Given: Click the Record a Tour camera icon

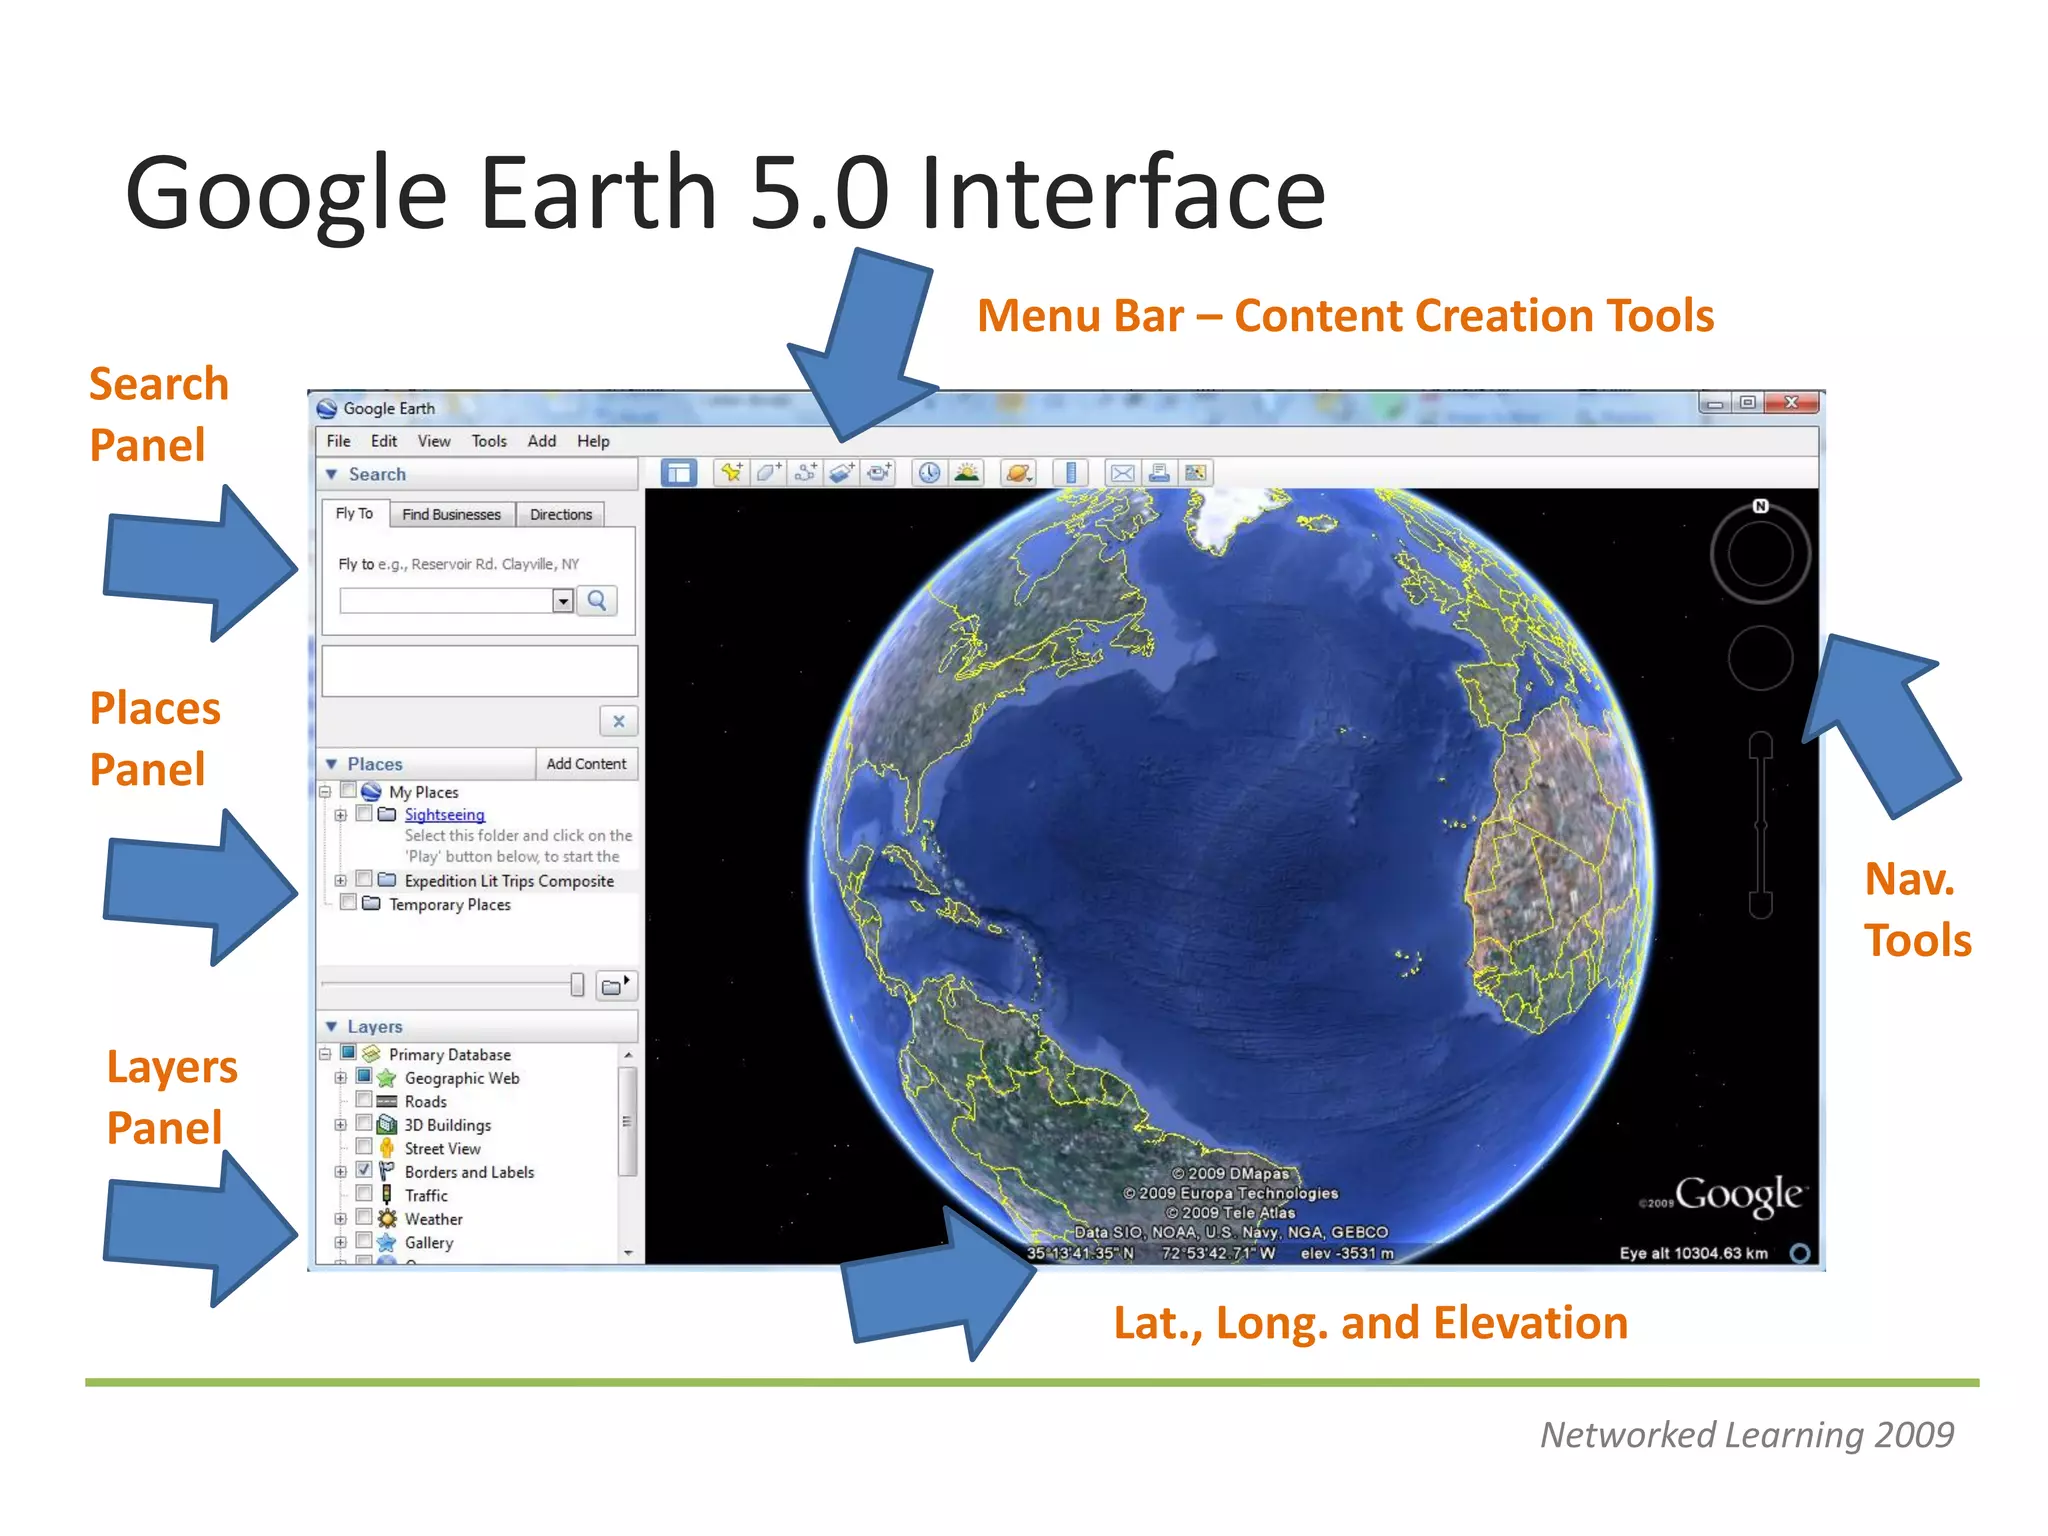Looking at the screenshot, I should 879,473.
